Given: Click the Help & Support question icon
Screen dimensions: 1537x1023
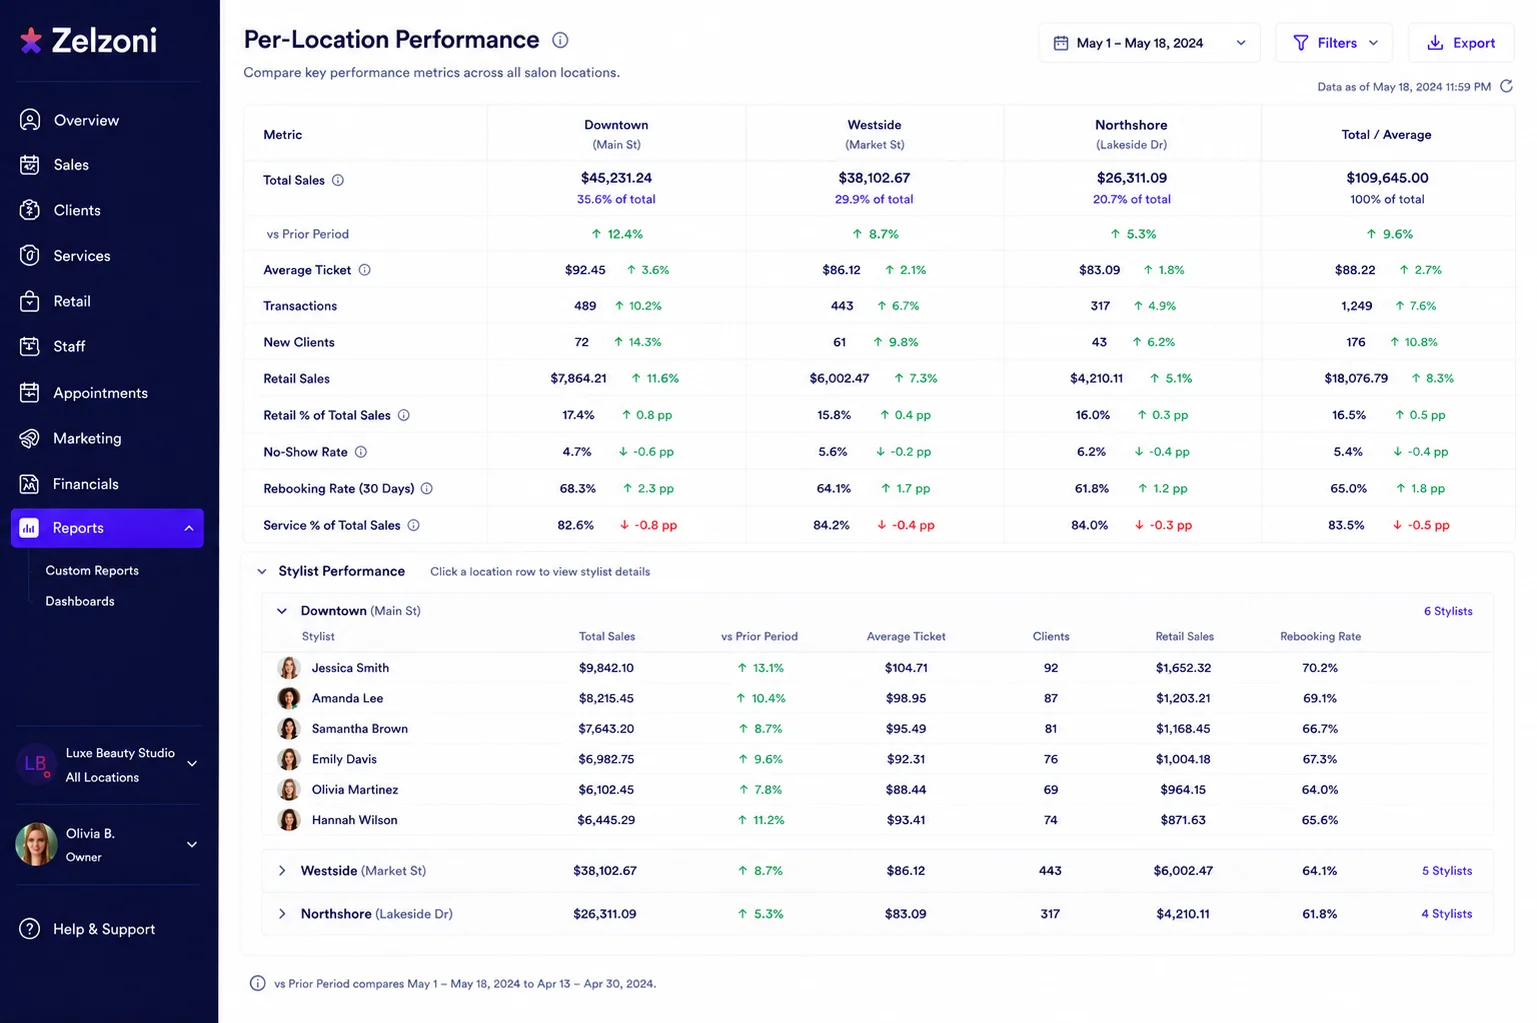Looking at the screenshot, I should (30, 929).
